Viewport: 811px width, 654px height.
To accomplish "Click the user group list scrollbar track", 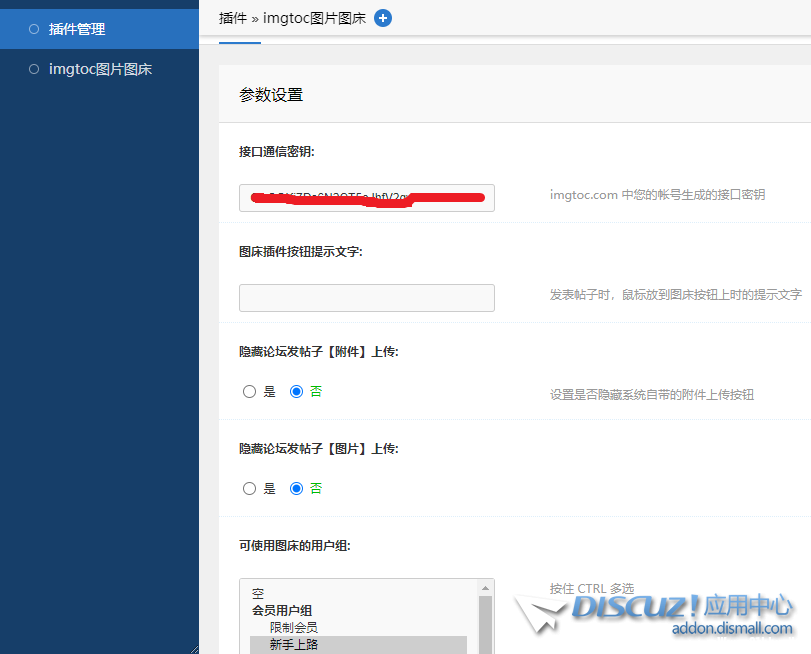I will pos(486,625).
